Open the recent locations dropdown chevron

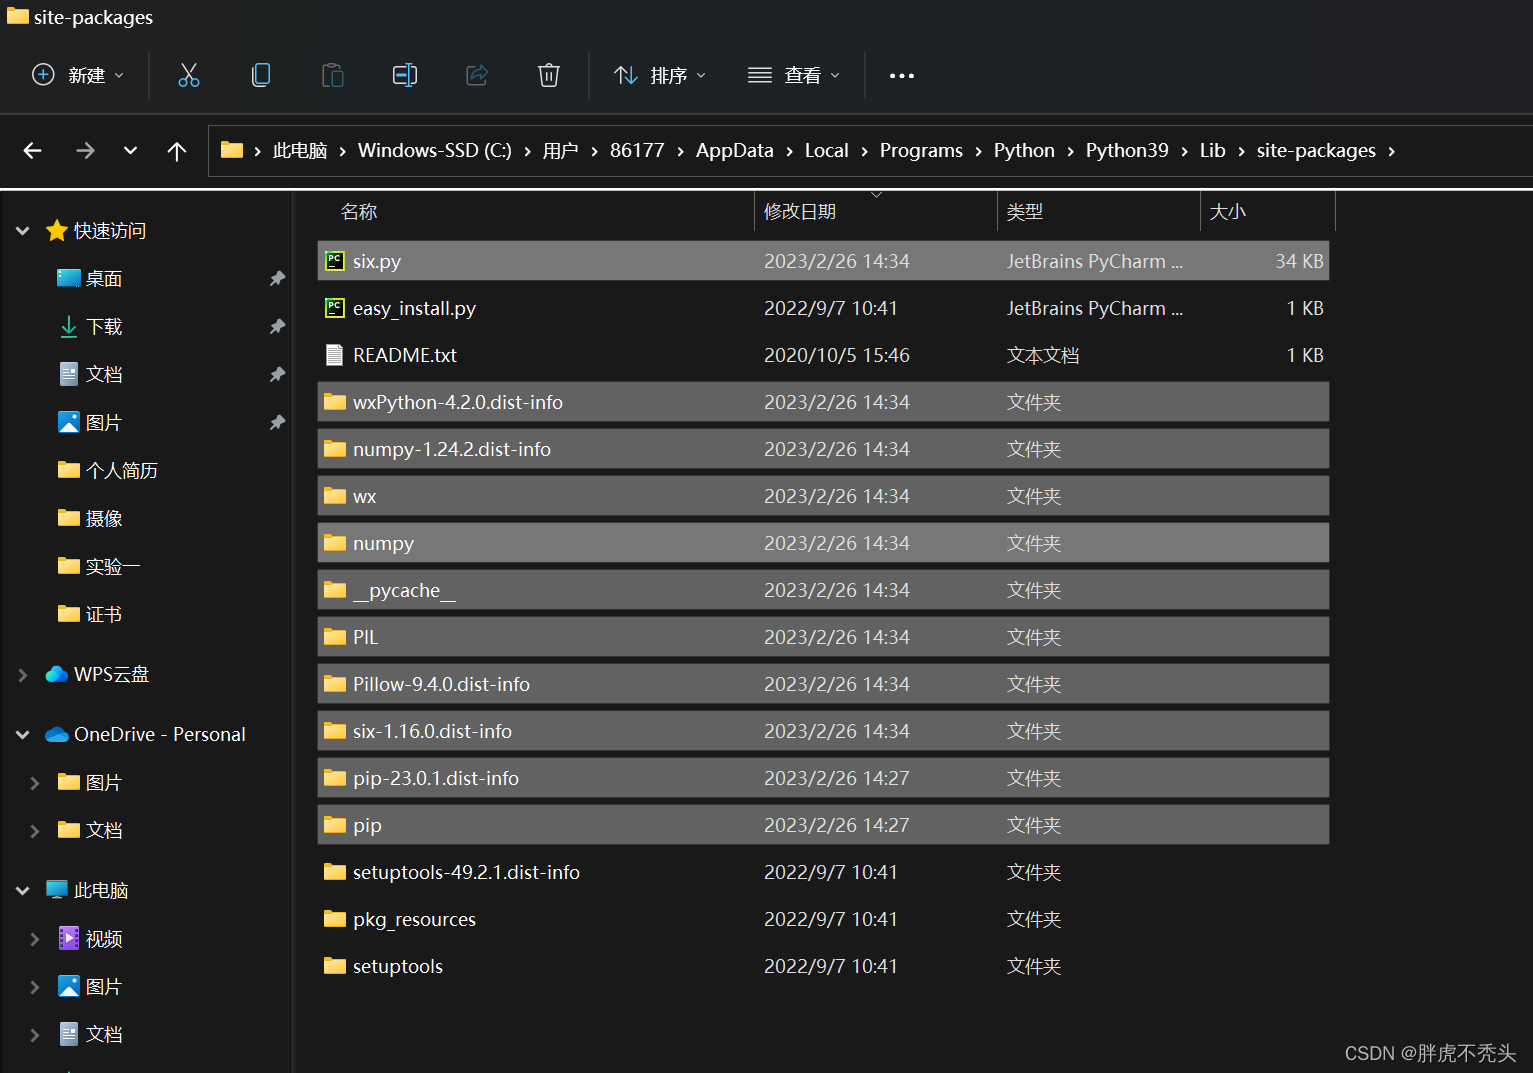point(130,151)
